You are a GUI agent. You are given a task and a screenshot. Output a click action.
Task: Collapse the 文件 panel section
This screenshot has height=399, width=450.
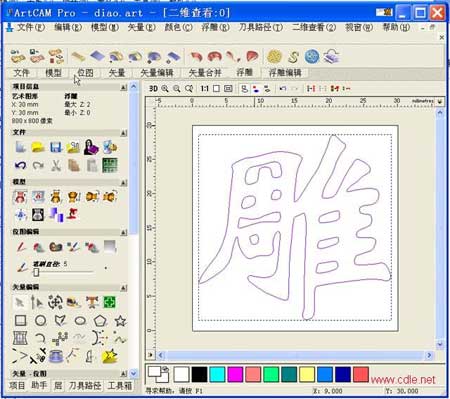[124, 133]
